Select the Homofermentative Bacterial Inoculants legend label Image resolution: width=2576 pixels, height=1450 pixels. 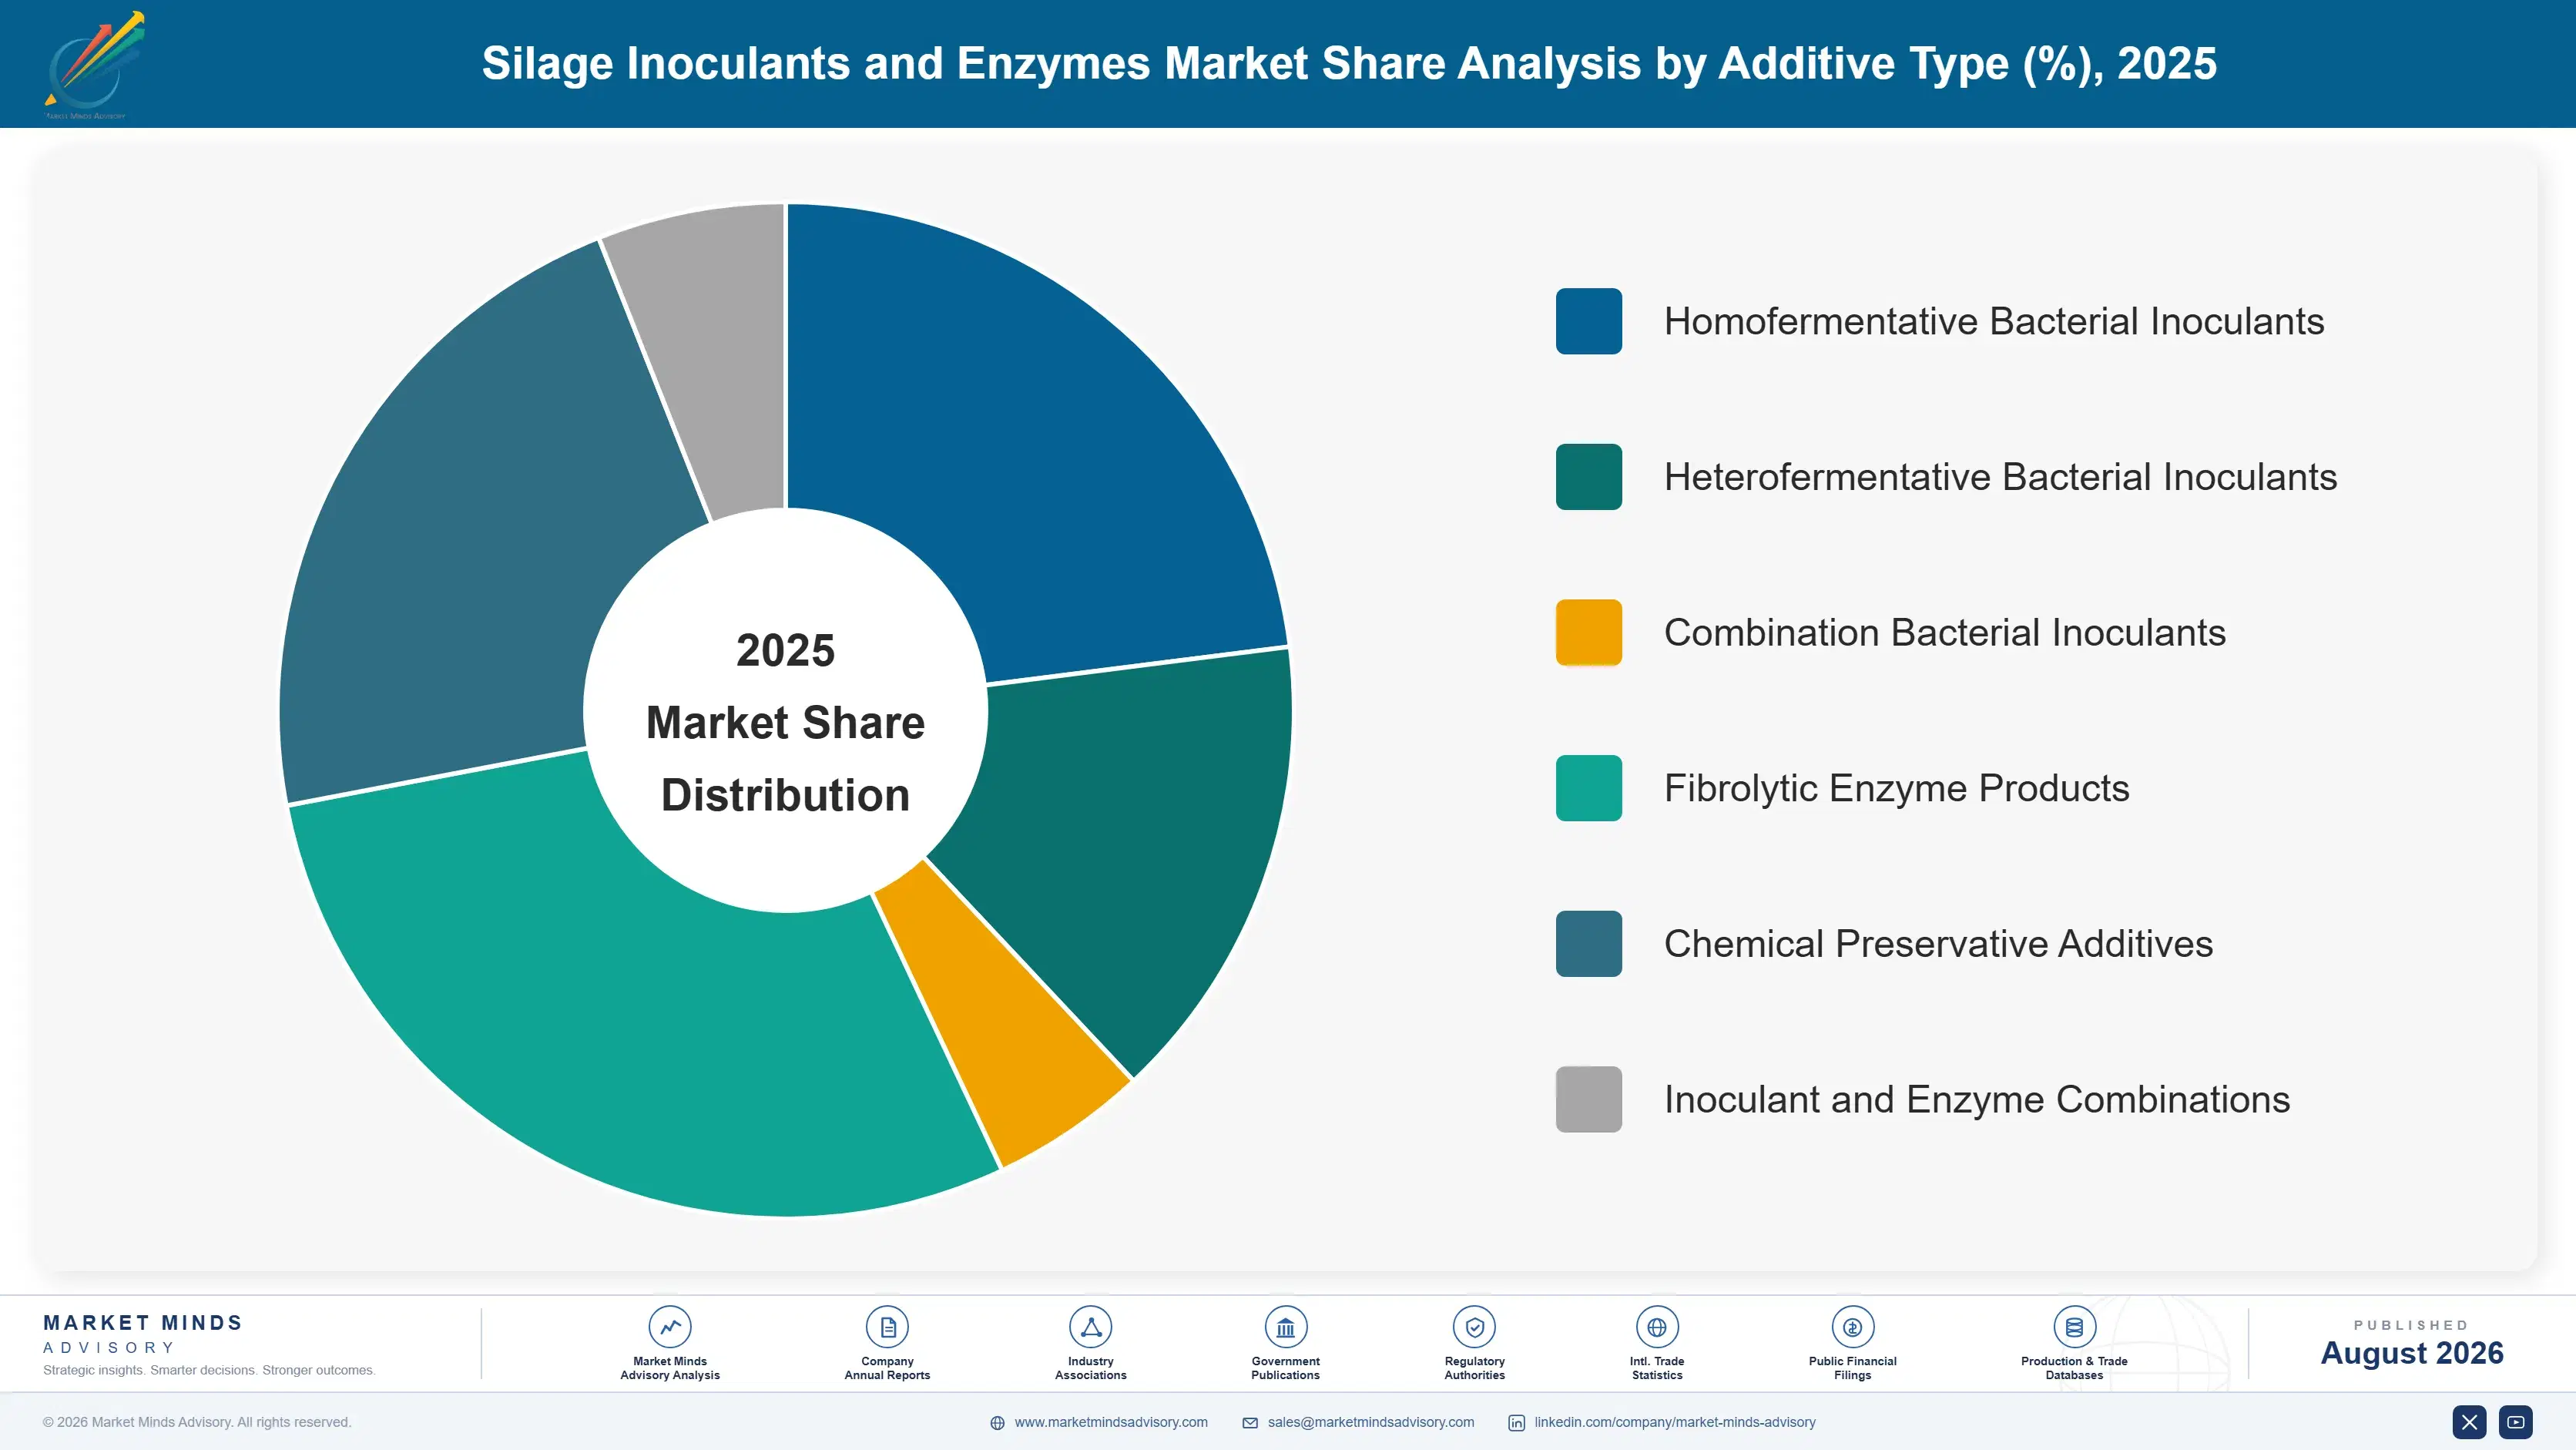coord(1993,321)
